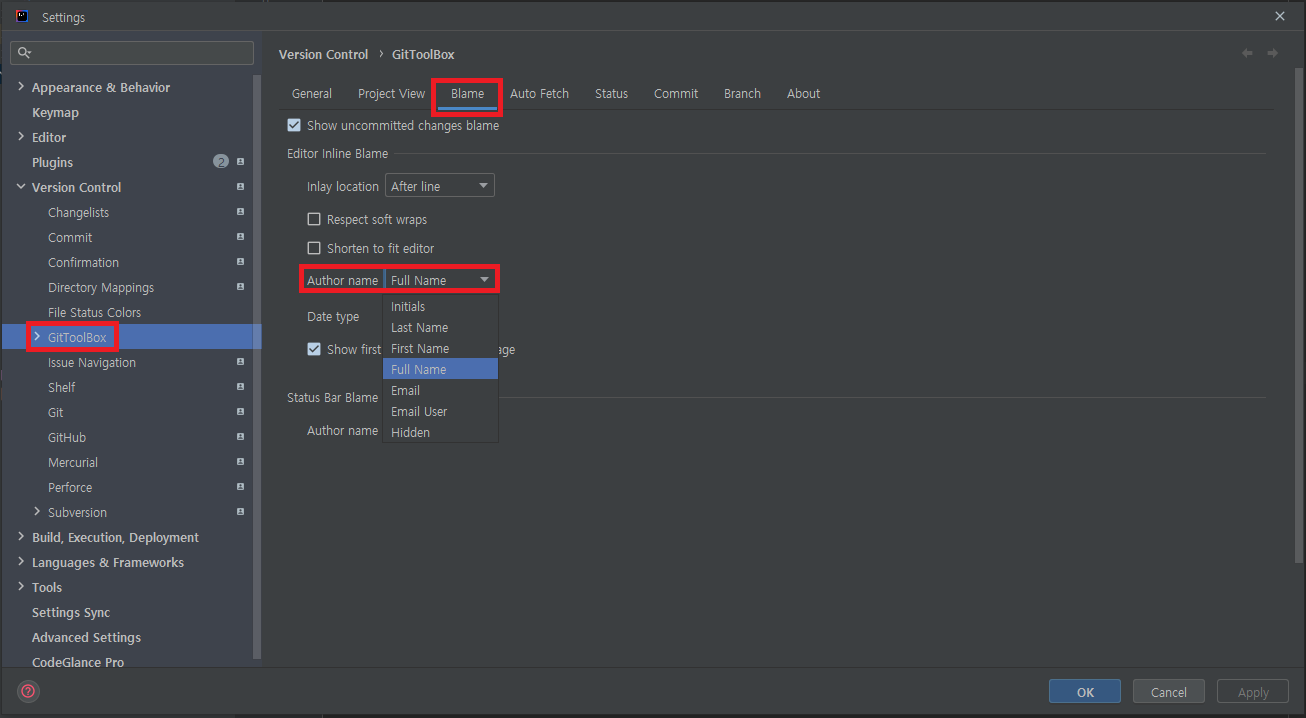Switch to the General tab
The image size is (1306, 718).
pos(312,93)
